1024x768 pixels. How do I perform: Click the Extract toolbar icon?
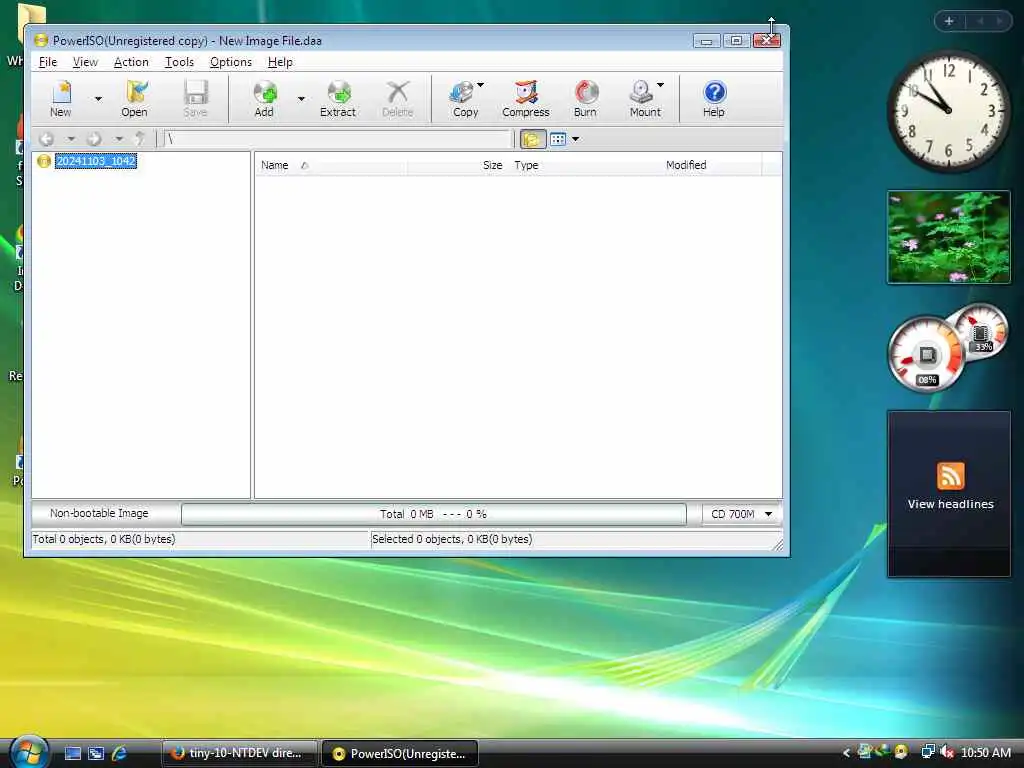click(x=338, y=98)
